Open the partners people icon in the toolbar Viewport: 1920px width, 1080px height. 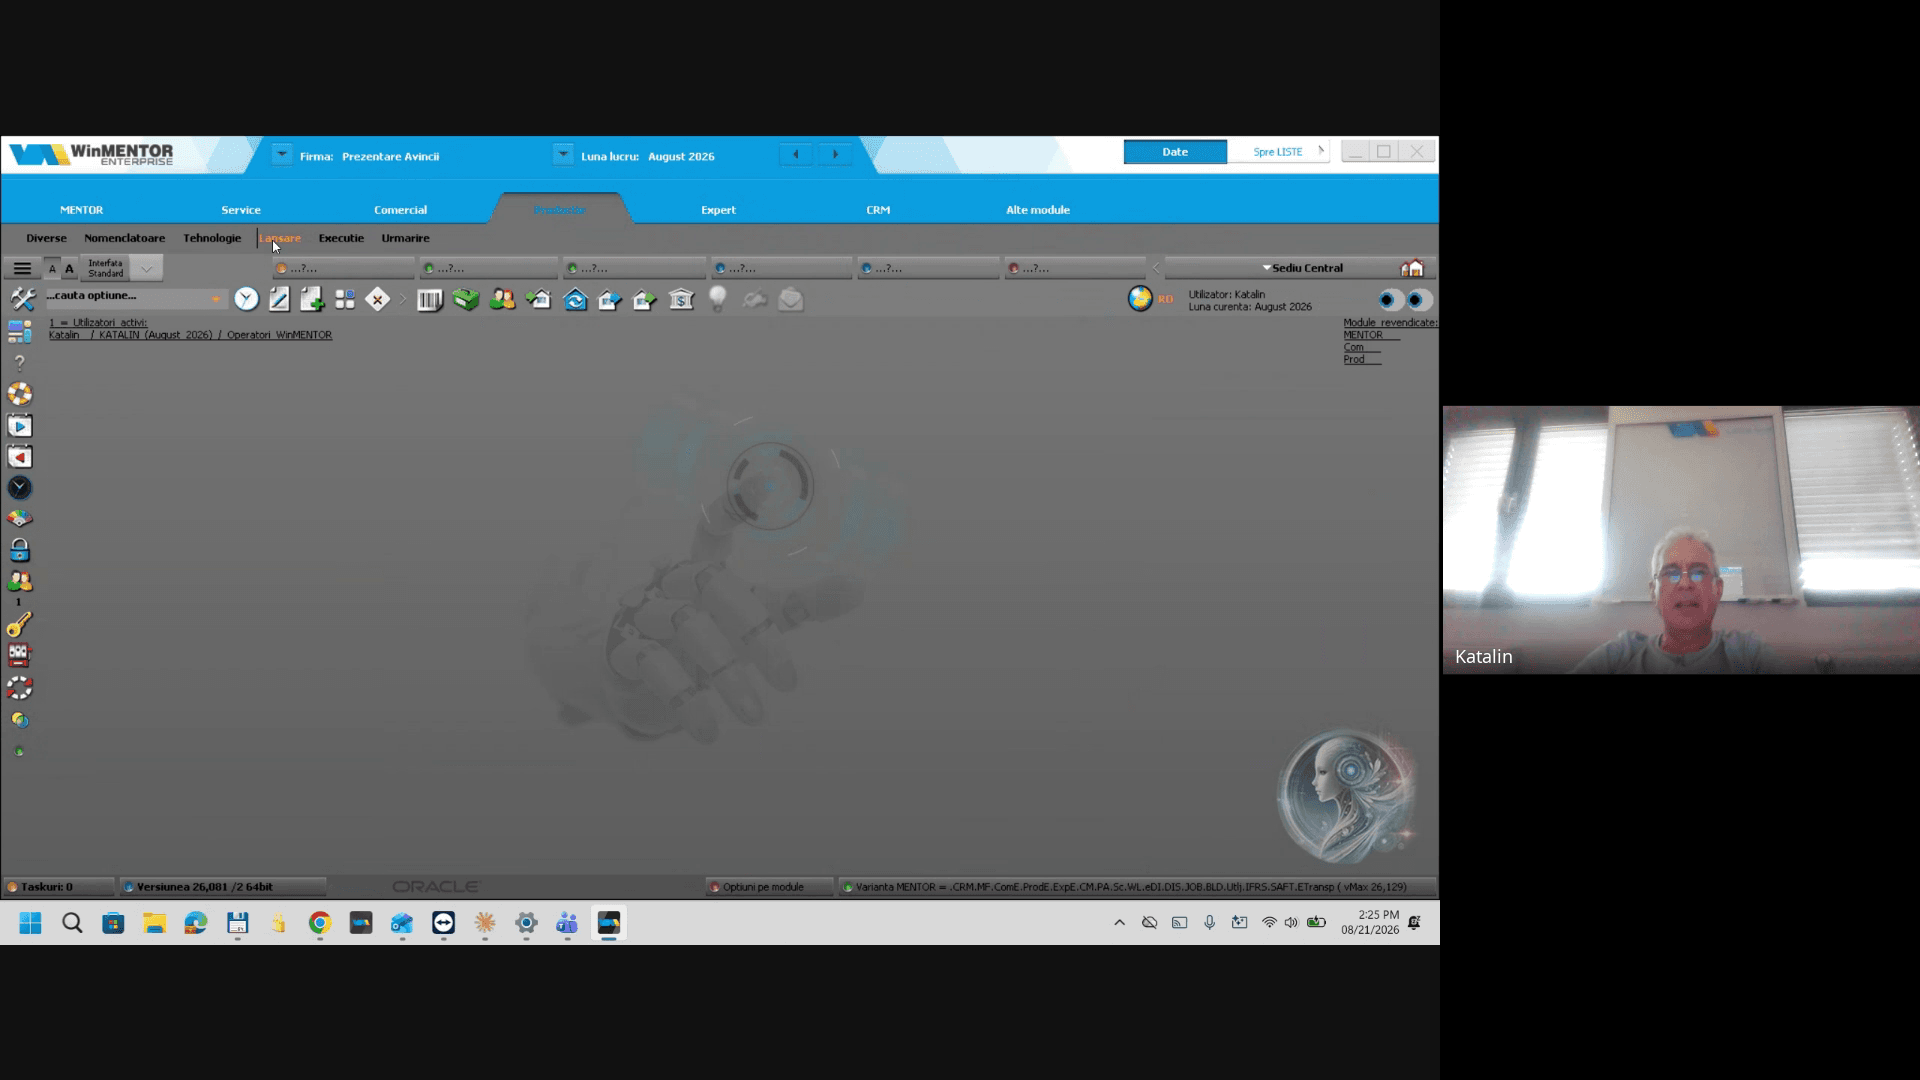[502, 299]
